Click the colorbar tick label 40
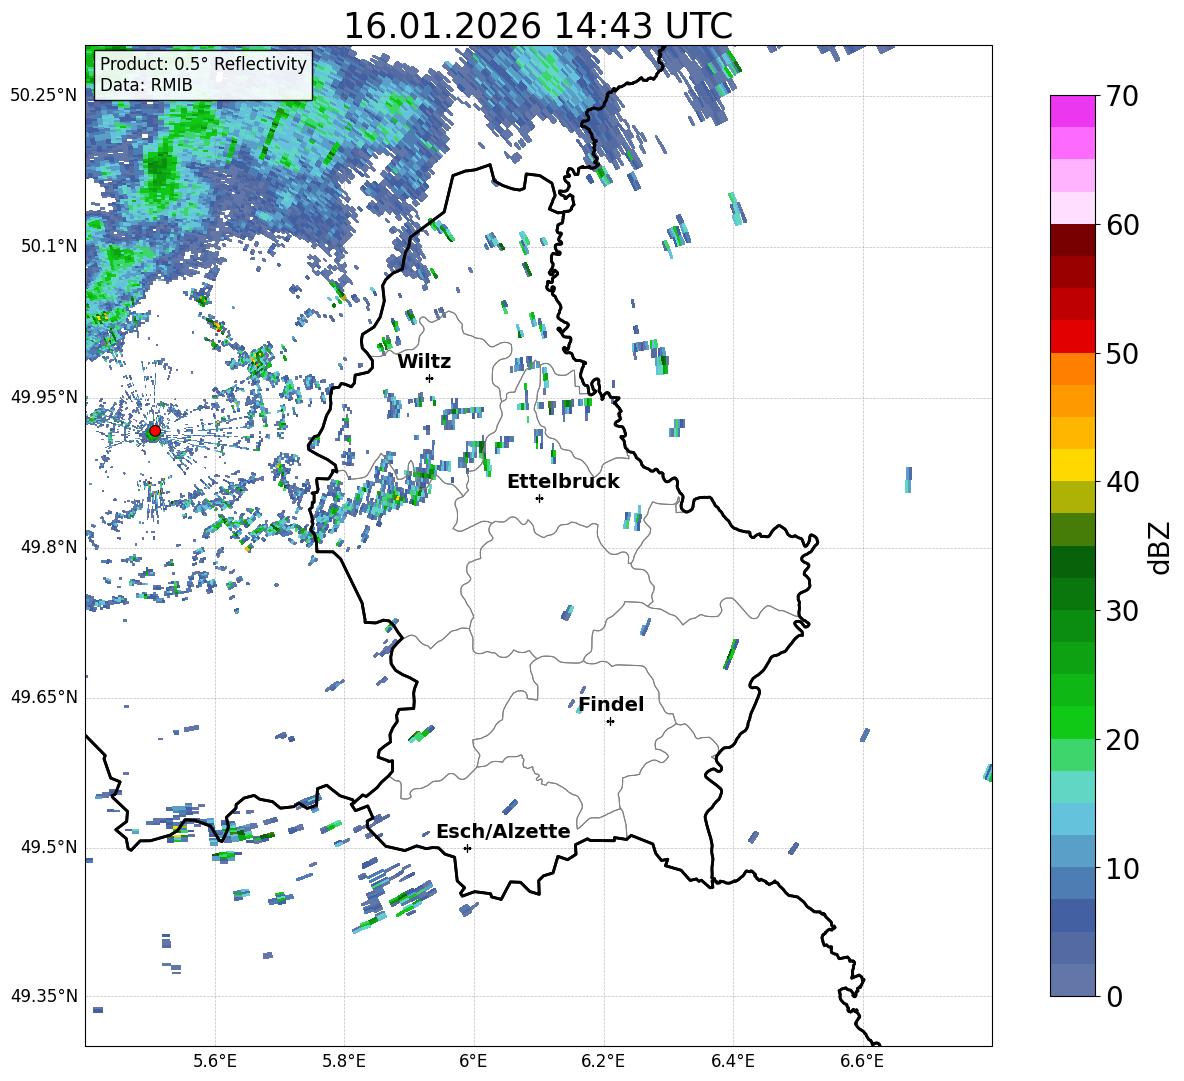This screenshot has width=1184, height=1081. [x=1122, y=482]
